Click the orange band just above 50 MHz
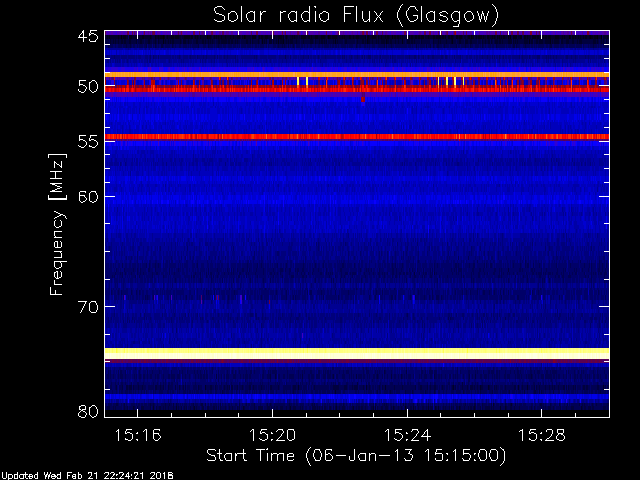The image size is (640, 480). pyautogui.click(x=357, y=75)
